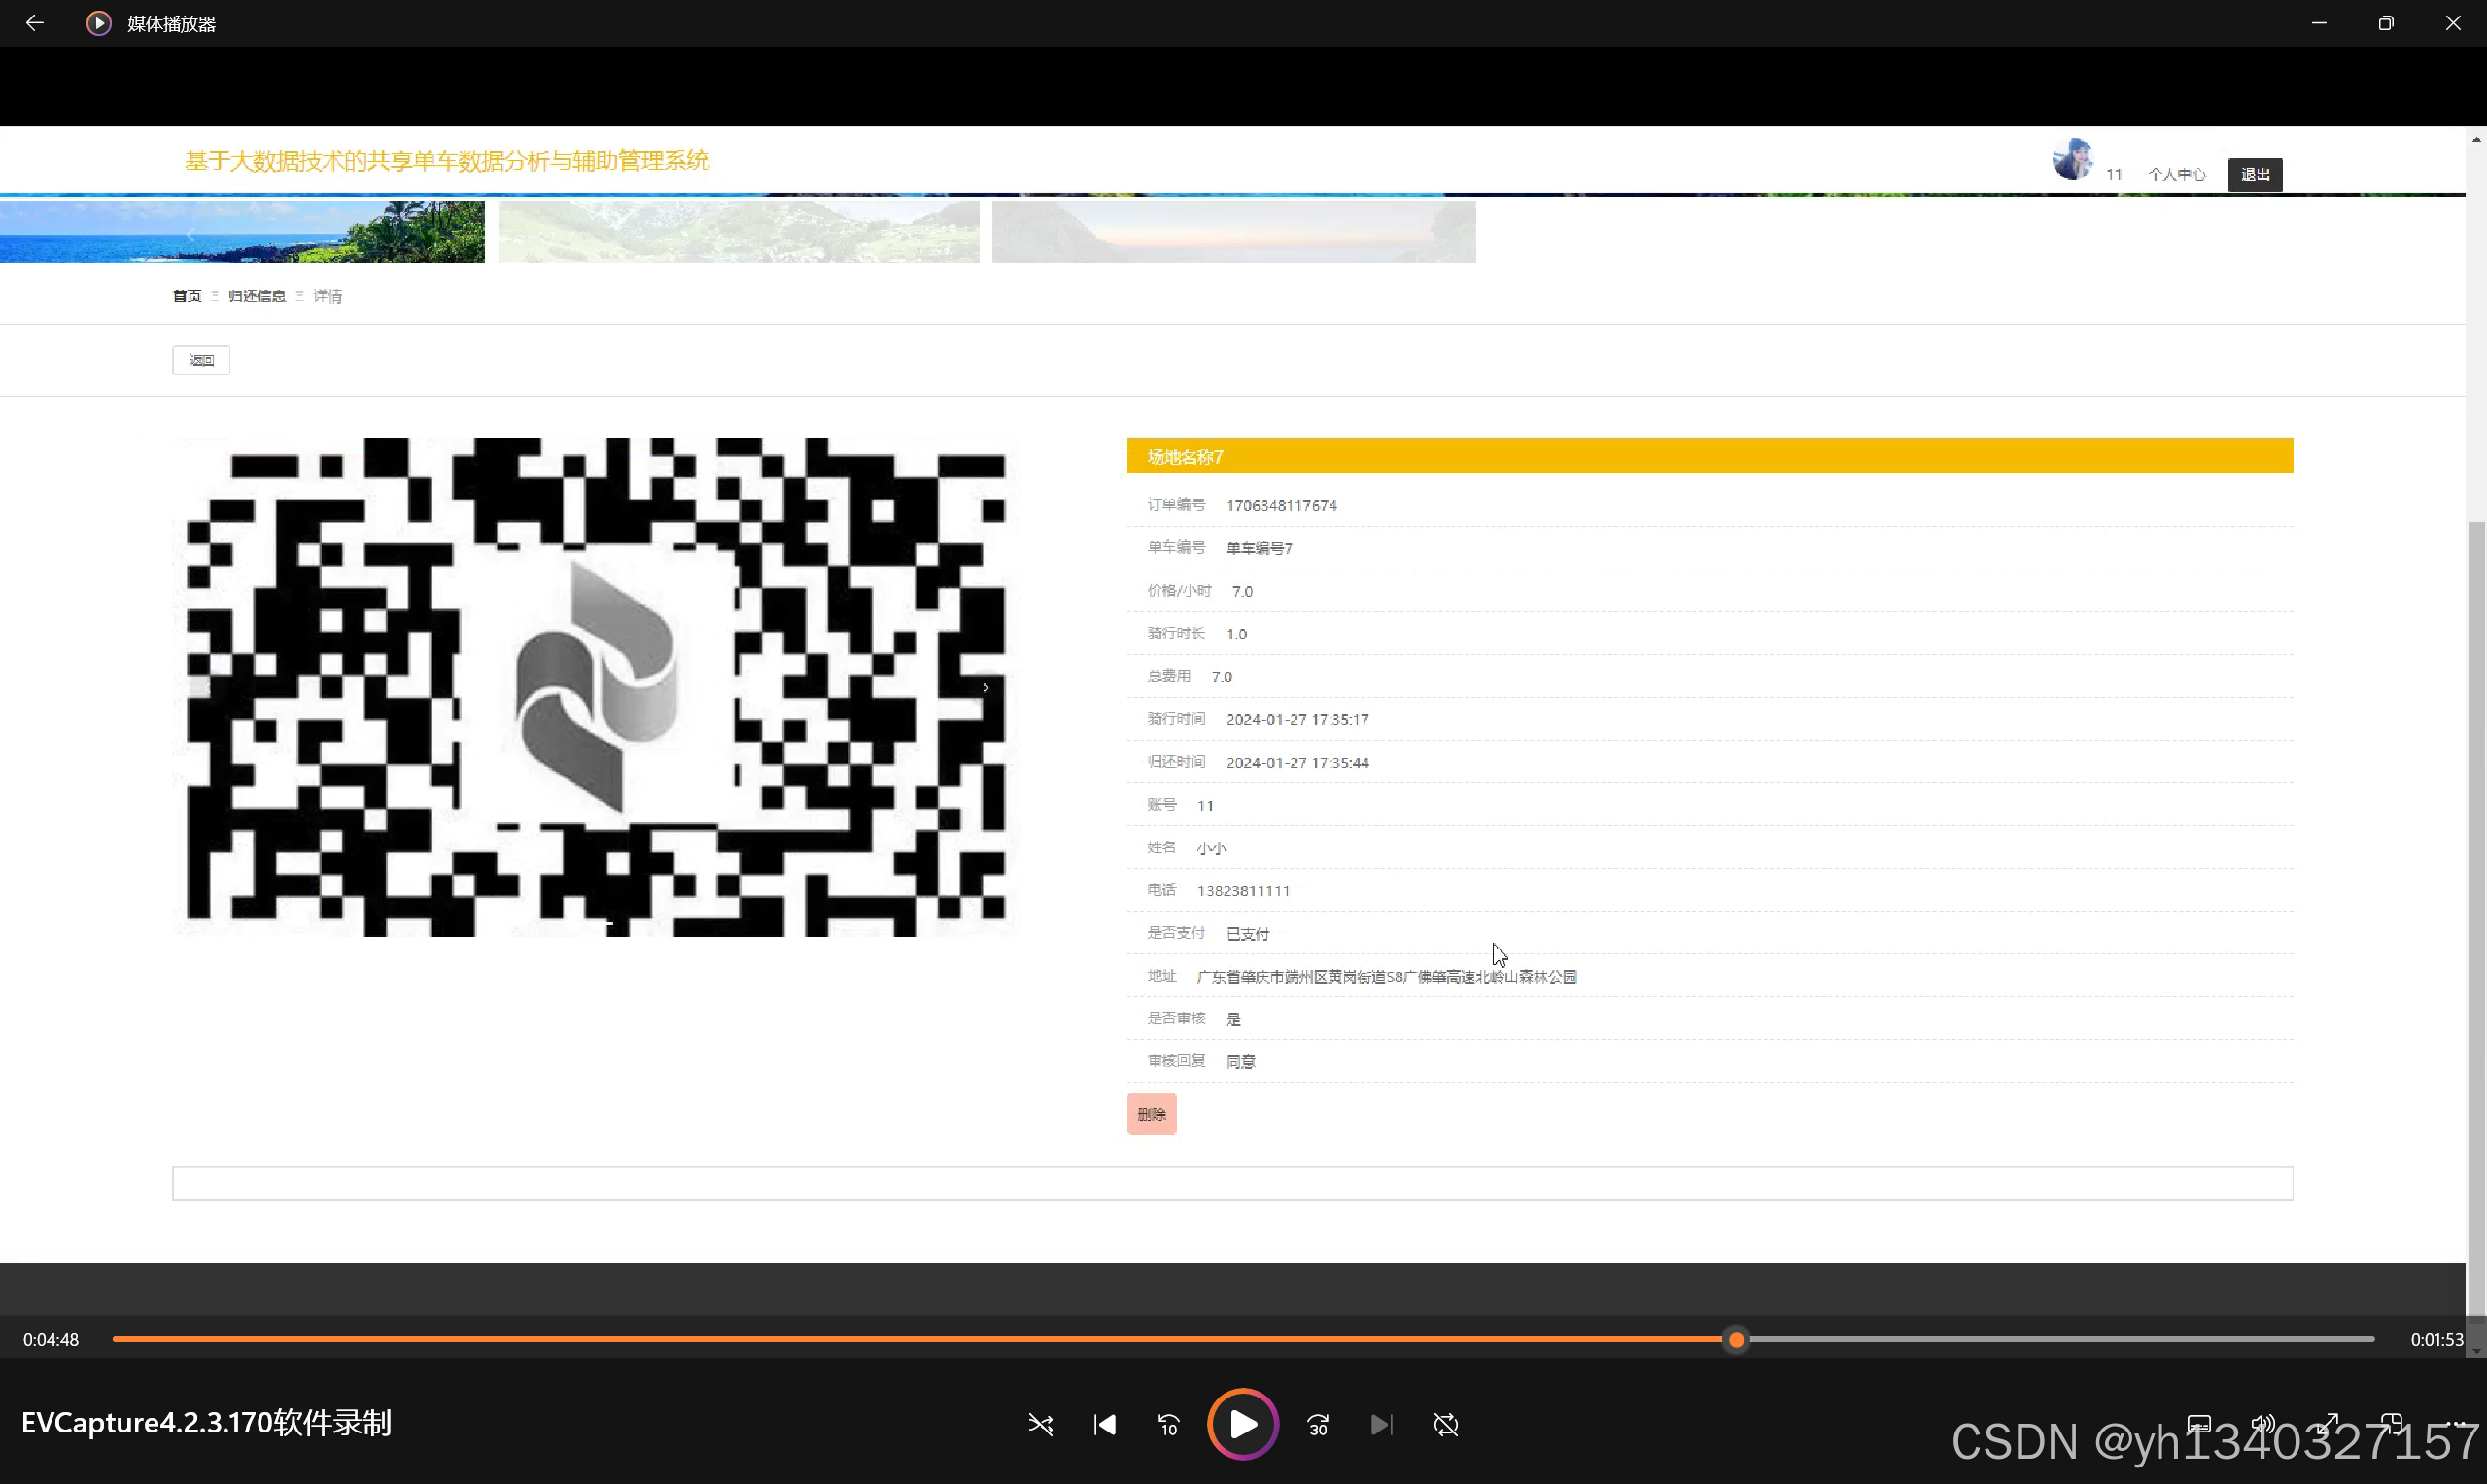Open 个人中心 personal center
This screenshot has width=2487, height=1484.
[x=2177, y=175]
